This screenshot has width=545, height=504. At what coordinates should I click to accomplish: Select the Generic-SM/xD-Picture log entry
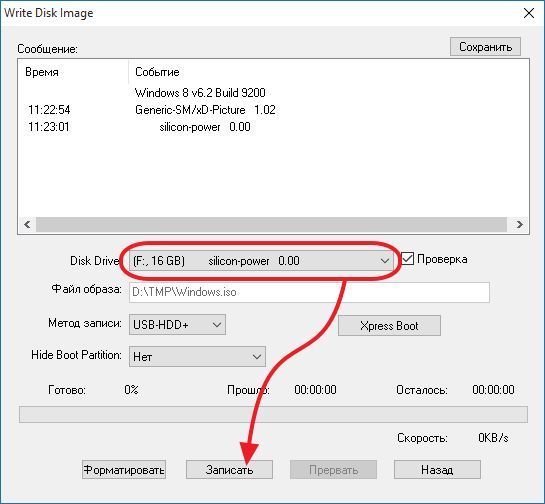[x=139, y=110]
